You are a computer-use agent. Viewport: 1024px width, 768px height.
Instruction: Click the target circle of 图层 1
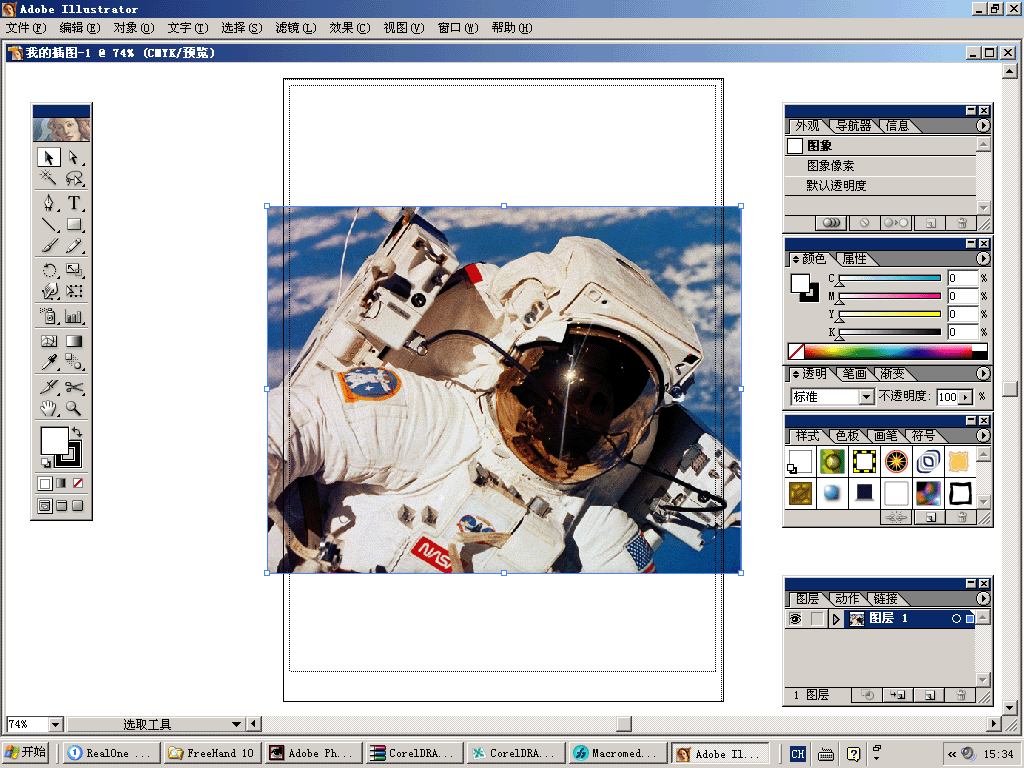pos(956,618)
